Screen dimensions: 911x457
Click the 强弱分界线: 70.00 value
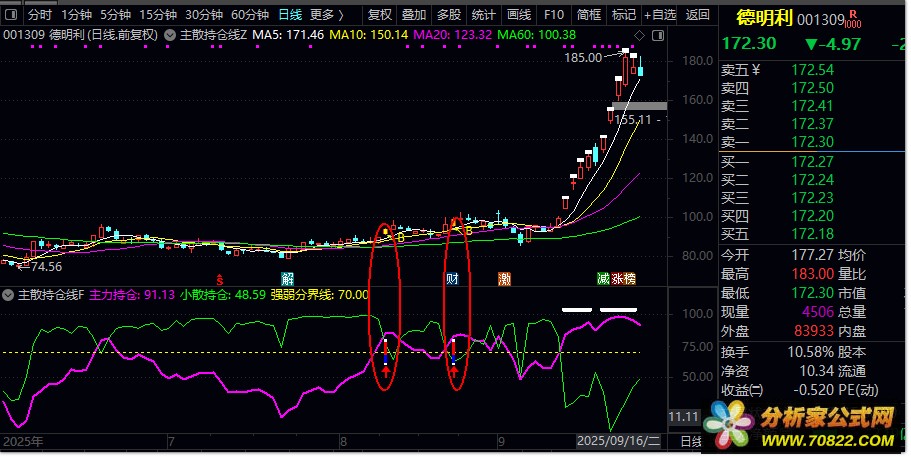(x=320, y=295)
